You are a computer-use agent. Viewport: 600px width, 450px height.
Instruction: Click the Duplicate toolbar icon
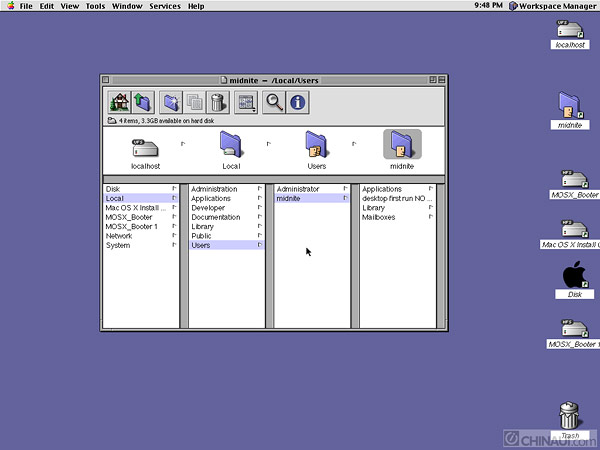tap(195, 101)
